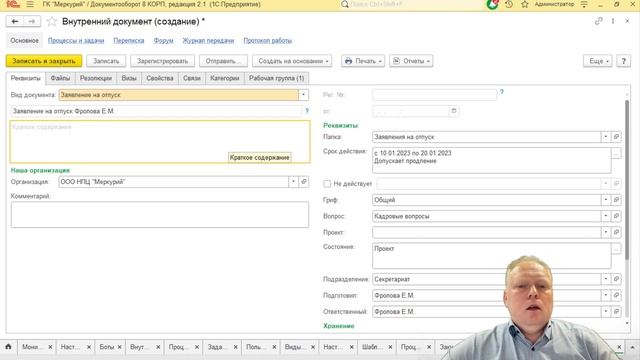This screenshot has height=360, width=640.
Task: Open the Протокол работы link
Action: (x=267, y=40)
